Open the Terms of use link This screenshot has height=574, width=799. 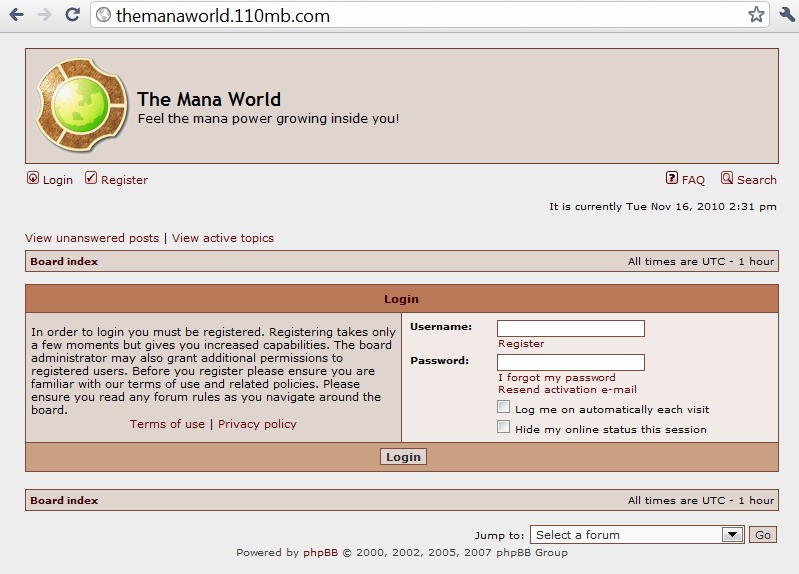167,424
